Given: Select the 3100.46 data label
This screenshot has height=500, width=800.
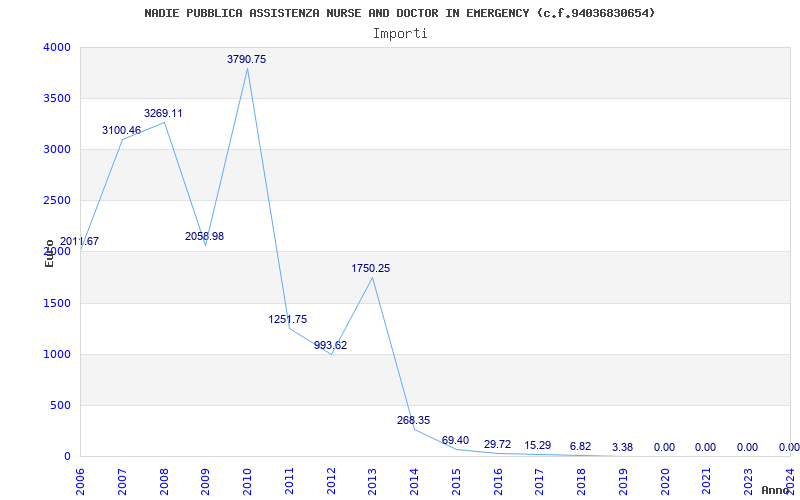Looking at the screenshot, I should coord(121,130).
